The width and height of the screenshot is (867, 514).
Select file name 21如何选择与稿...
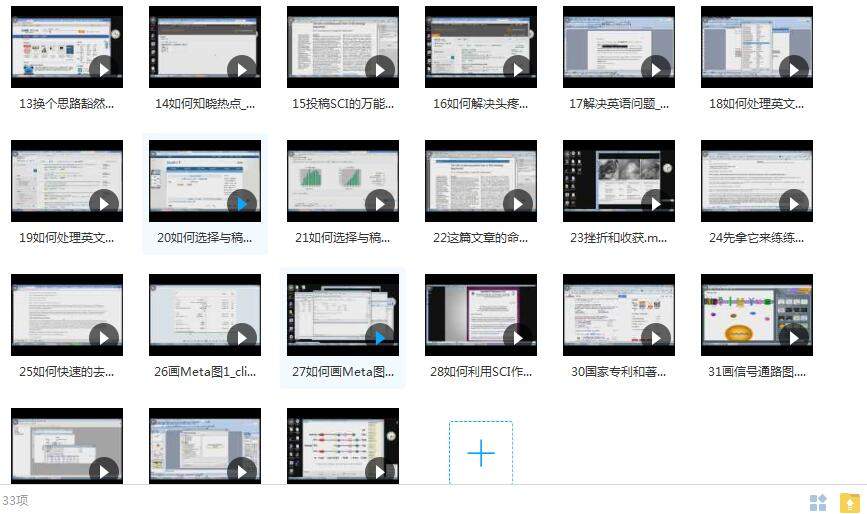pyautogui.click(x=343, y=238)
